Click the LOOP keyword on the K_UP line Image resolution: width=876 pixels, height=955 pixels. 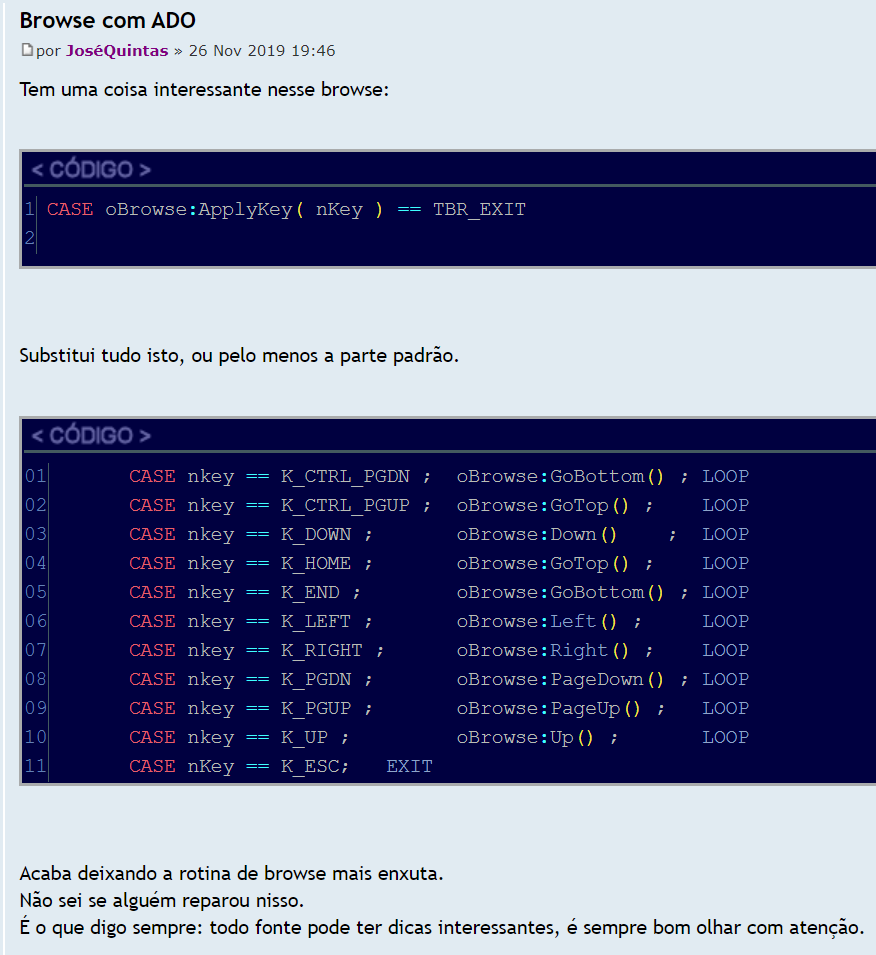pyautogui.click(x=725, y=737)
